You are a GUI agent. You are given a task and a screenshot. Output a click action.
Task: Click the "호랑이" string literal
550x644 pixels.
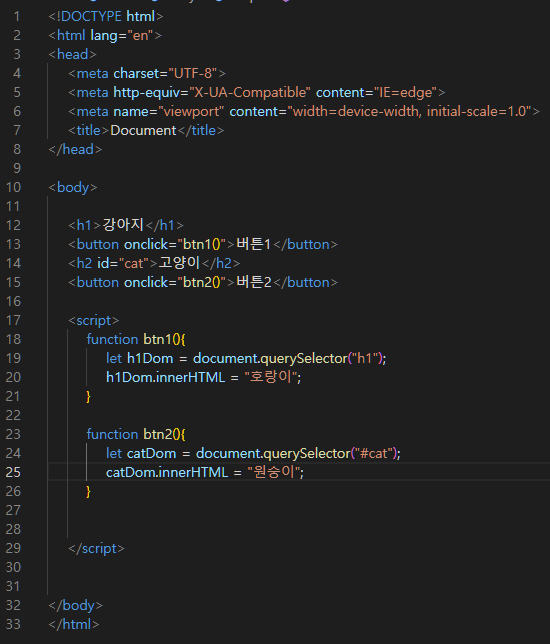(x=271, y=377)
